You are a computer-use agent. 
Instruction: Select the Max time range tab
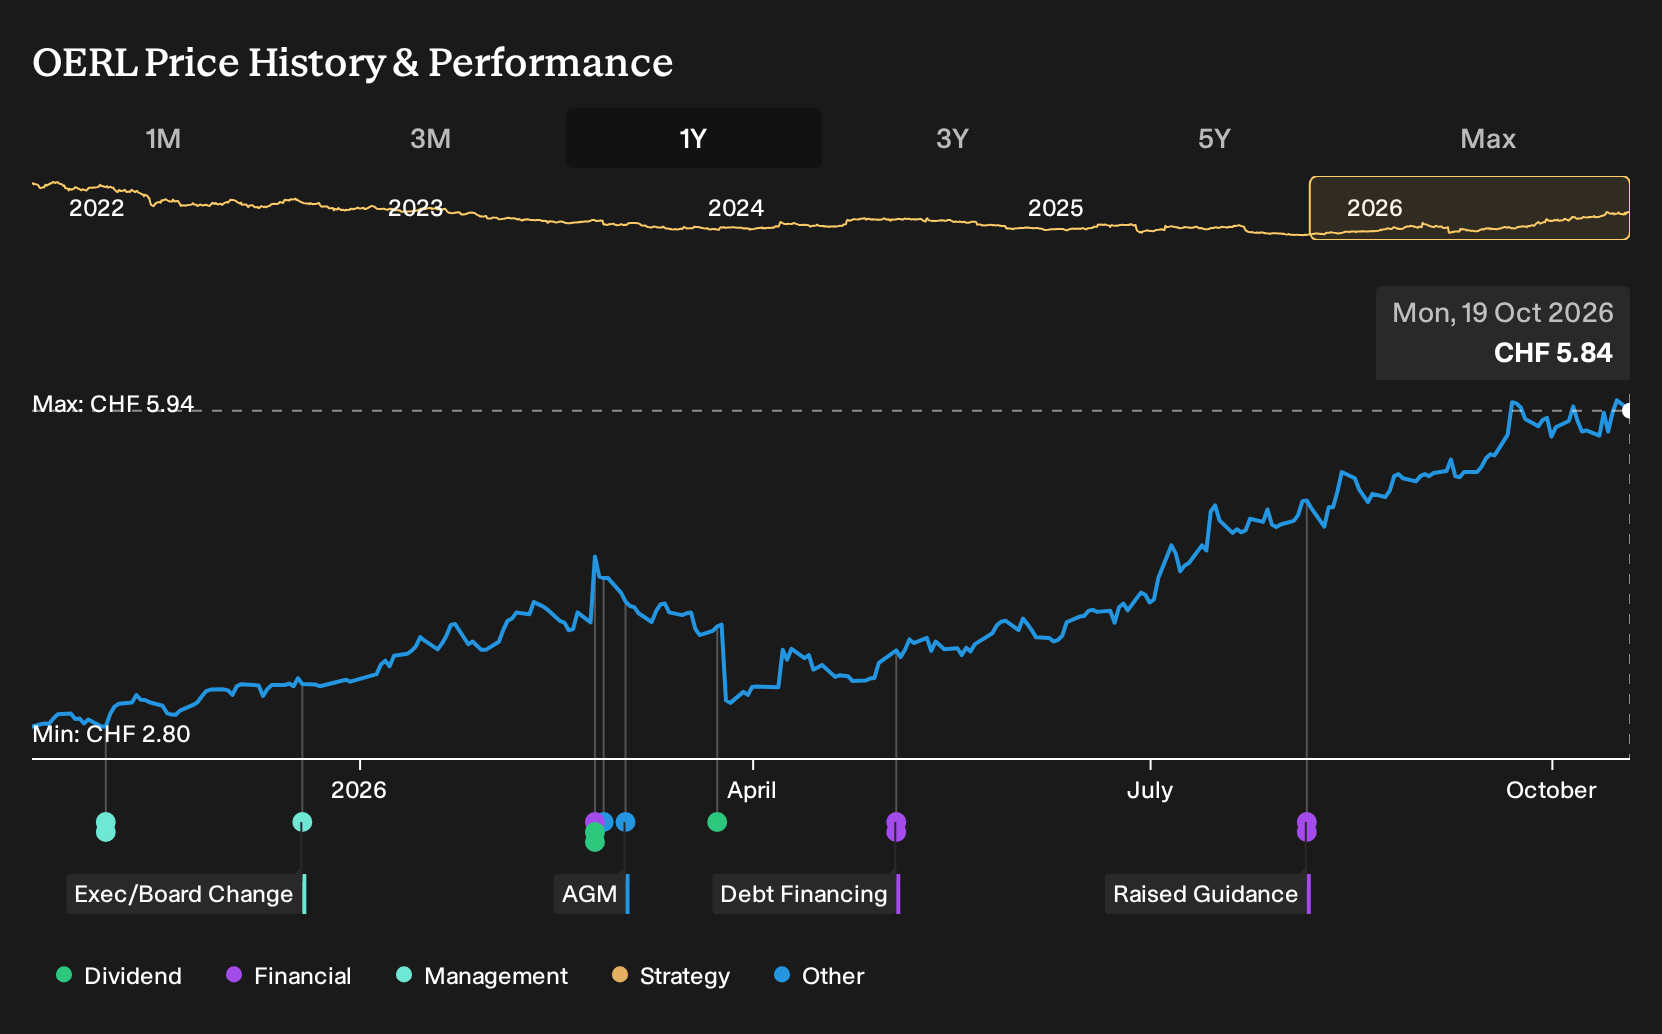click(1488, 138)
